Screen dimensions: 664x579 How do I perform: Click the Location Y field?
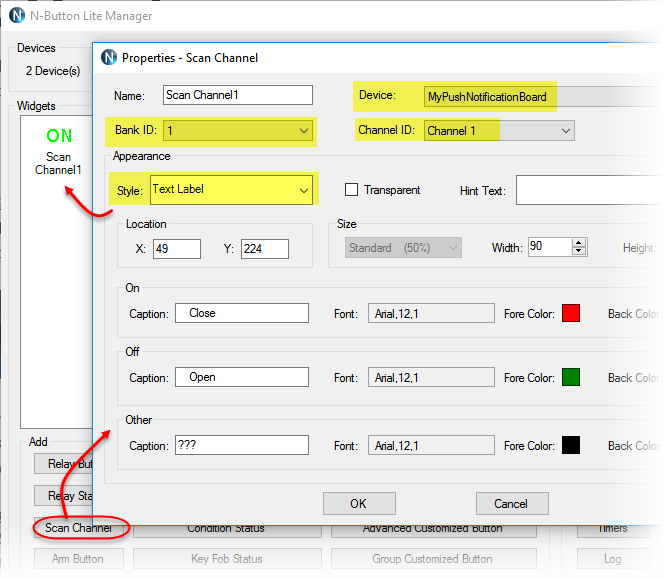265,249
